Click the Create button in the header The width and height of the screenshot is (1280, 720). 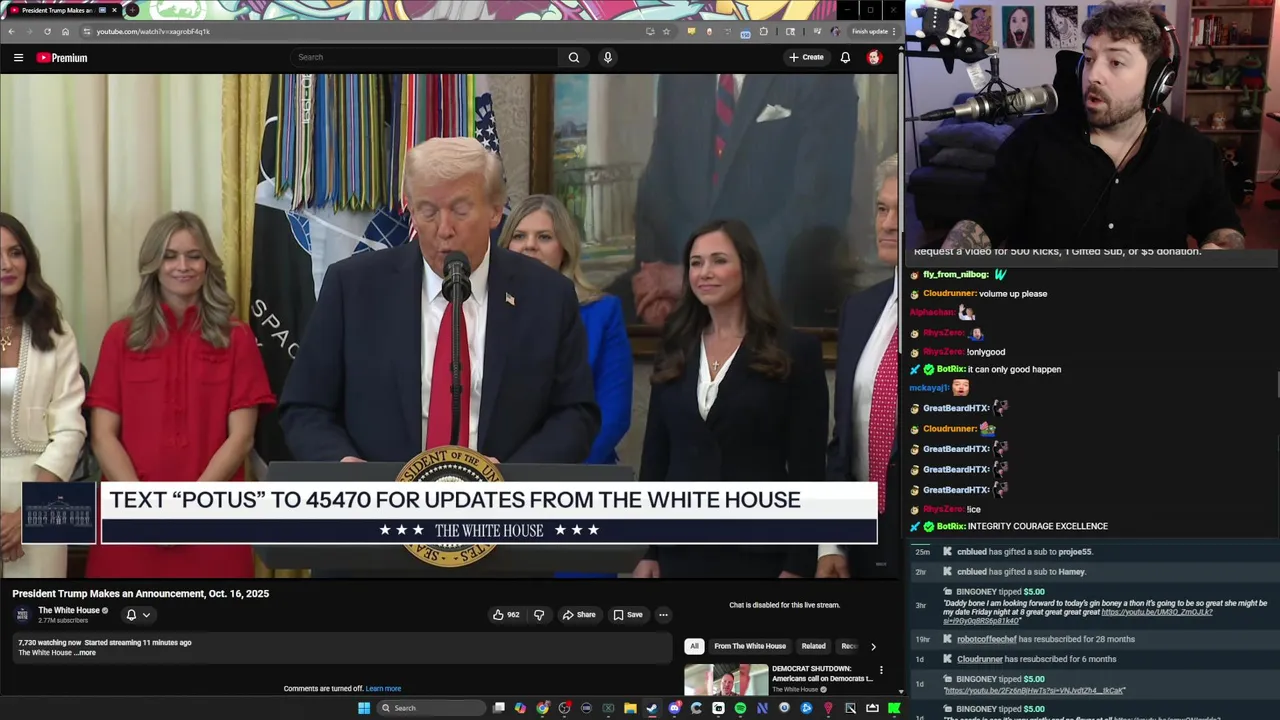coord(806,57)
